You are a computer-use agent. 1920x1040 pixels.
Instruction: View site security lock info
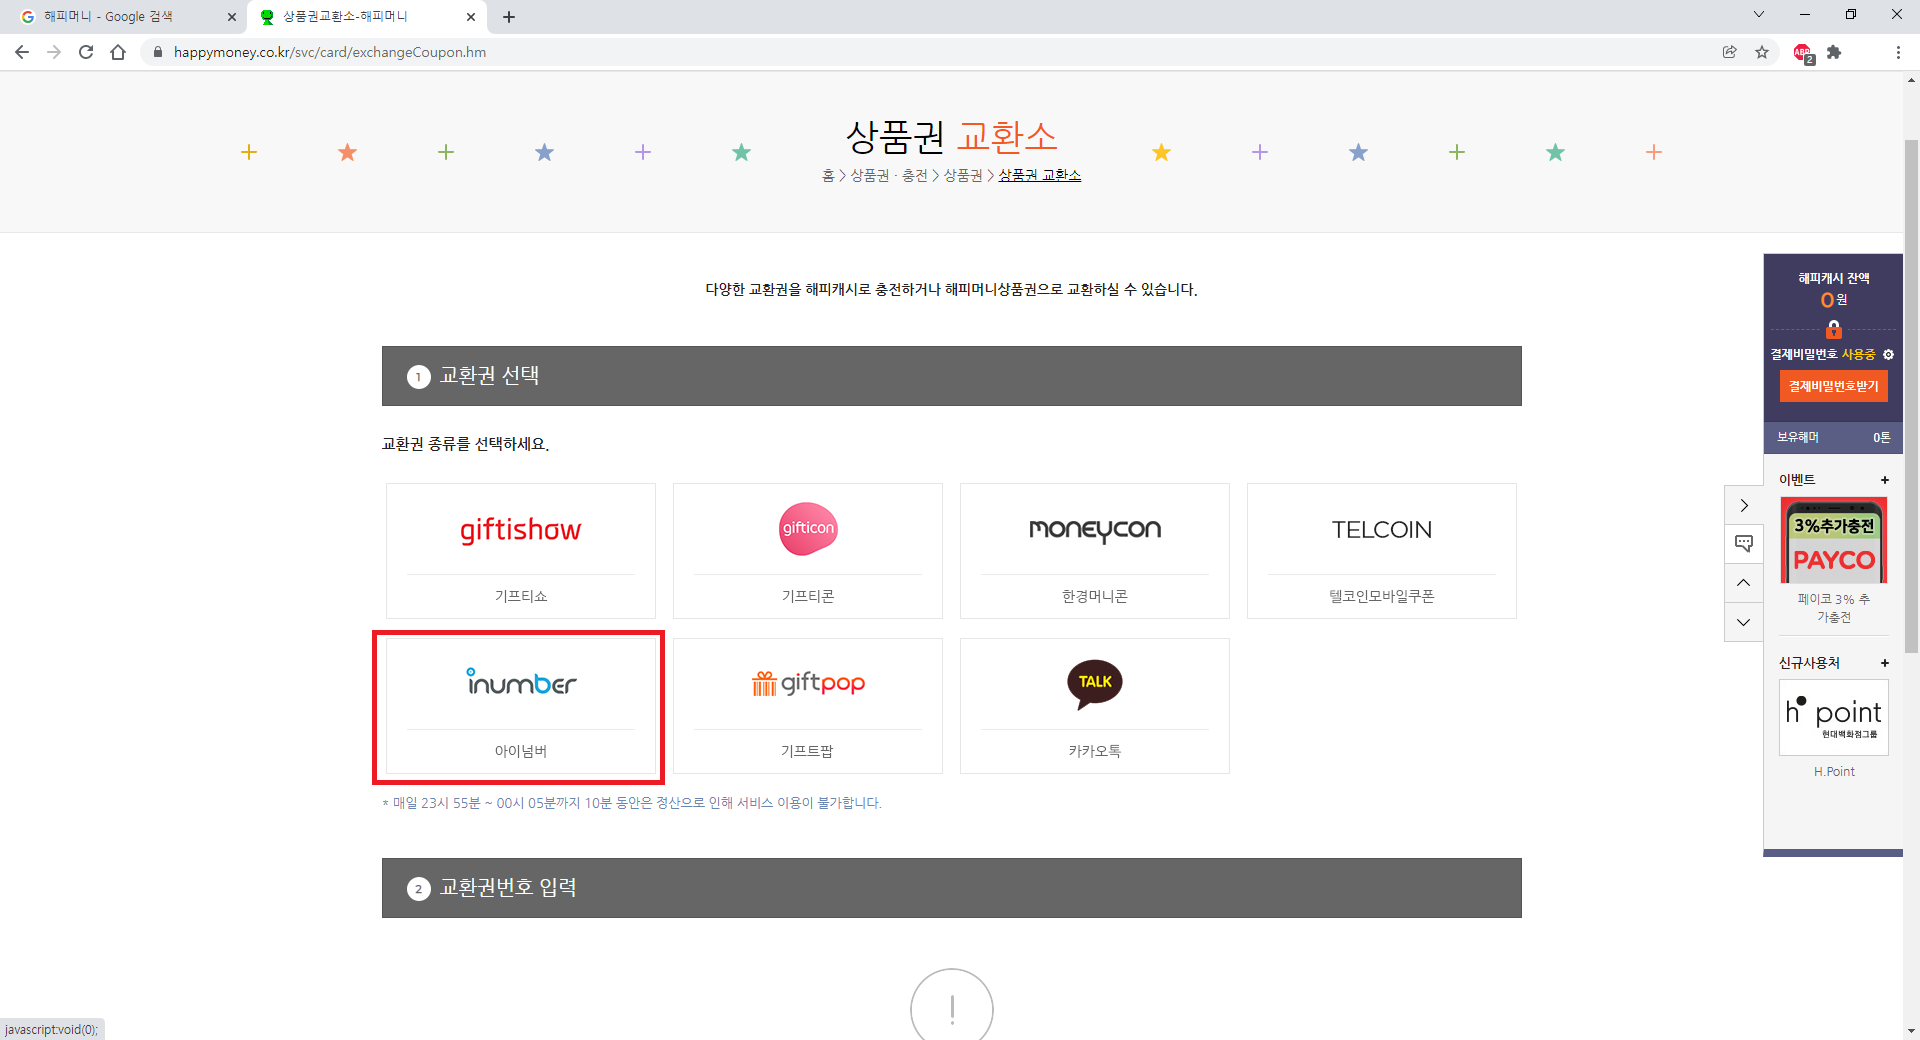[x=157, y=52]
